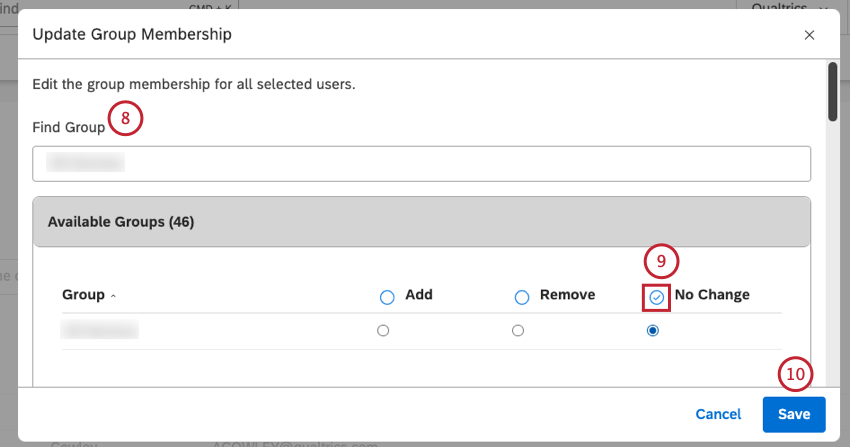850x447 pixels.
Task: Choose Add for the listed group row
Action: pos(383,331)
